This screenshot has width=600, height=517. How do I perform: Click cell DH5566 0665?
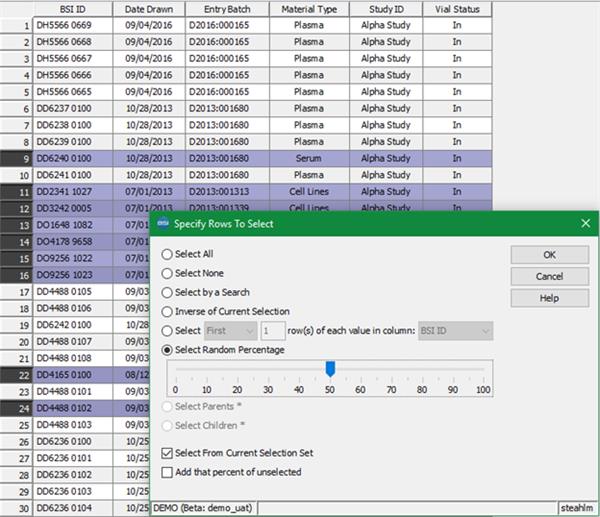[x=73, y=92]
